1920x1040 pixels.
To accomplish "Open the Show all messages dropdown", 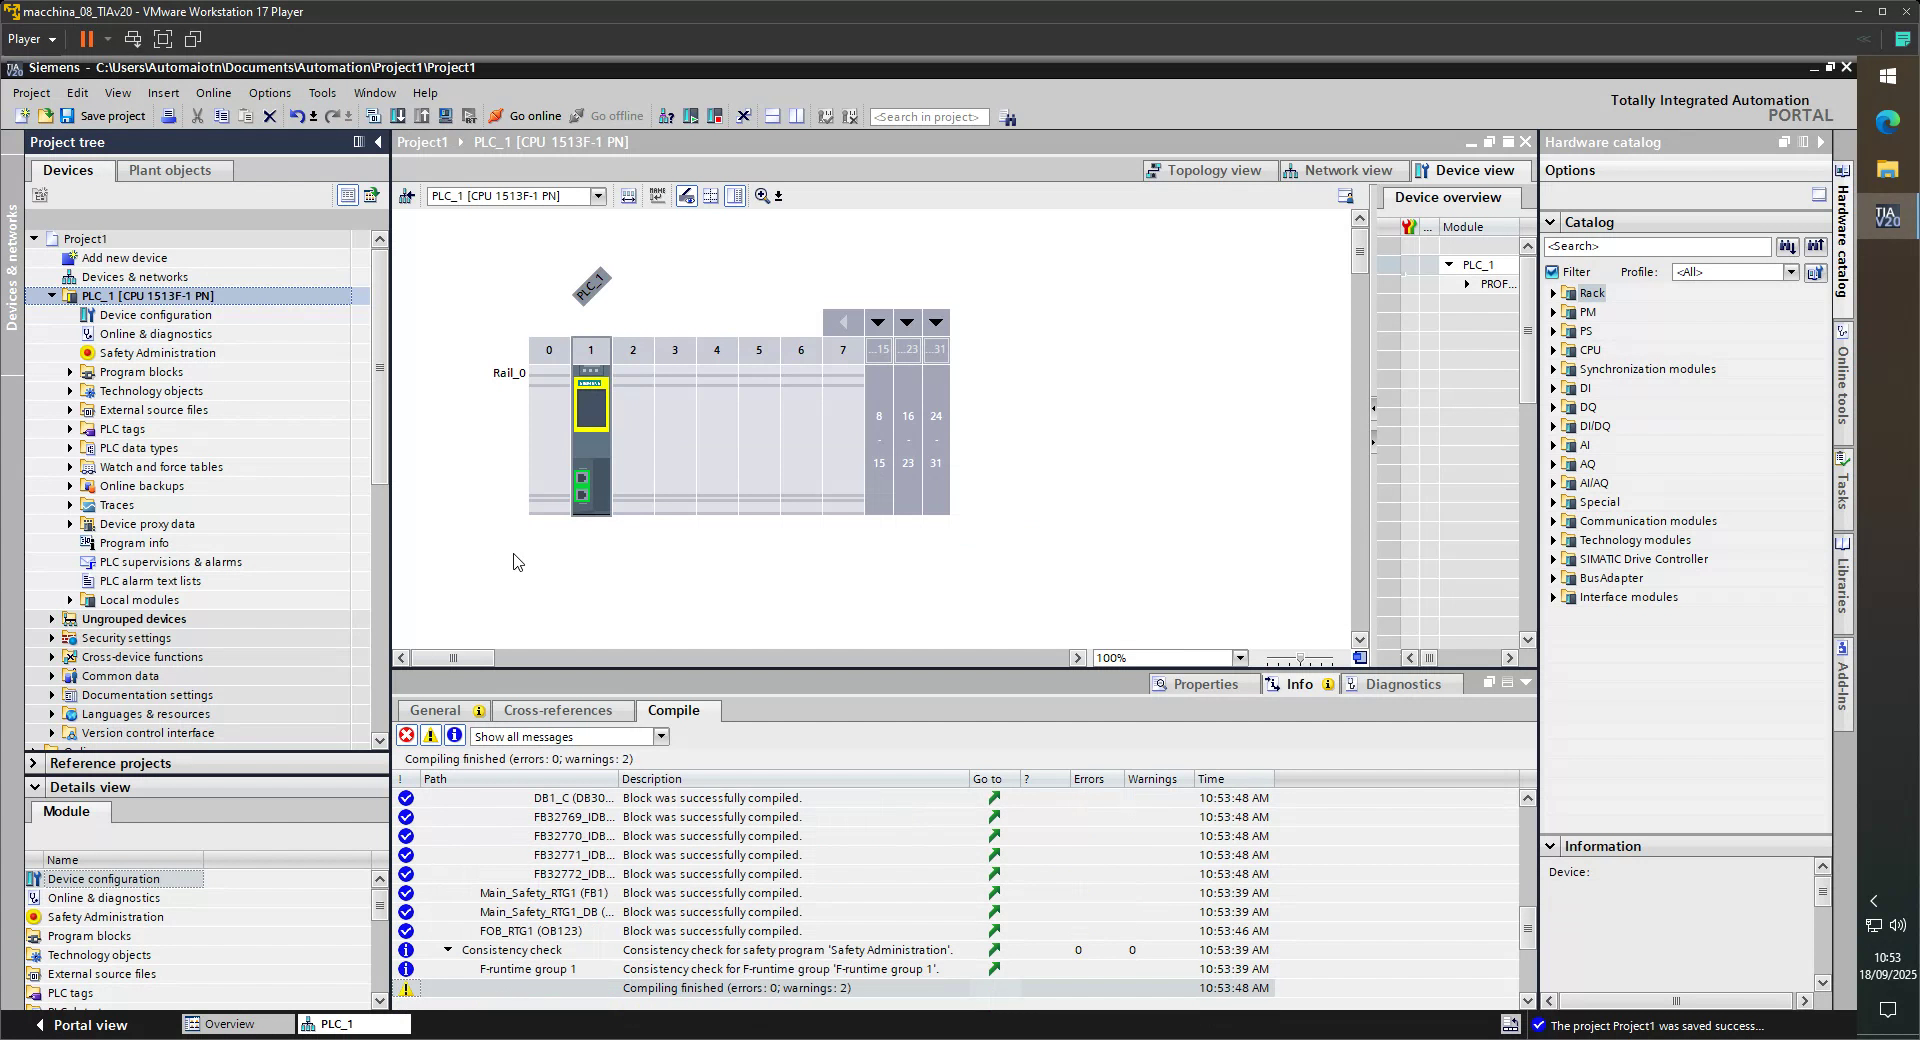I will click(x=660, y=735).
